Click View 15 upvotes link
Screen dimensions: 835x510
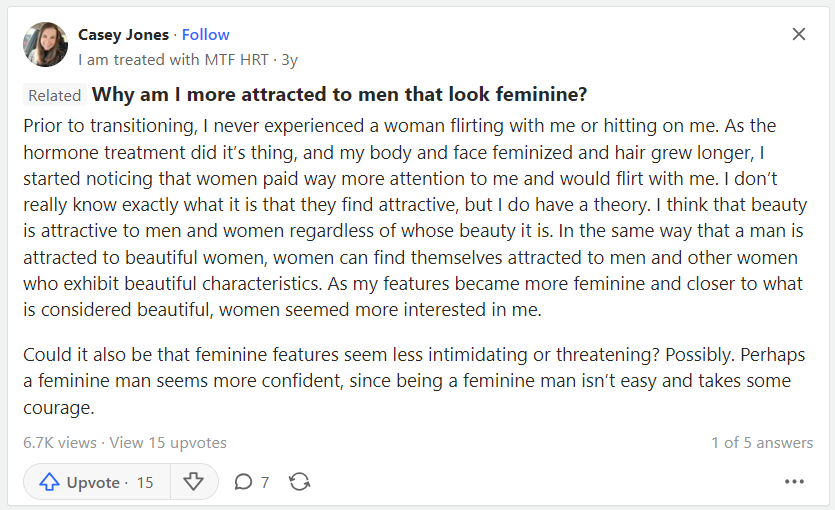pyautogui.click(x=168, y=442)
